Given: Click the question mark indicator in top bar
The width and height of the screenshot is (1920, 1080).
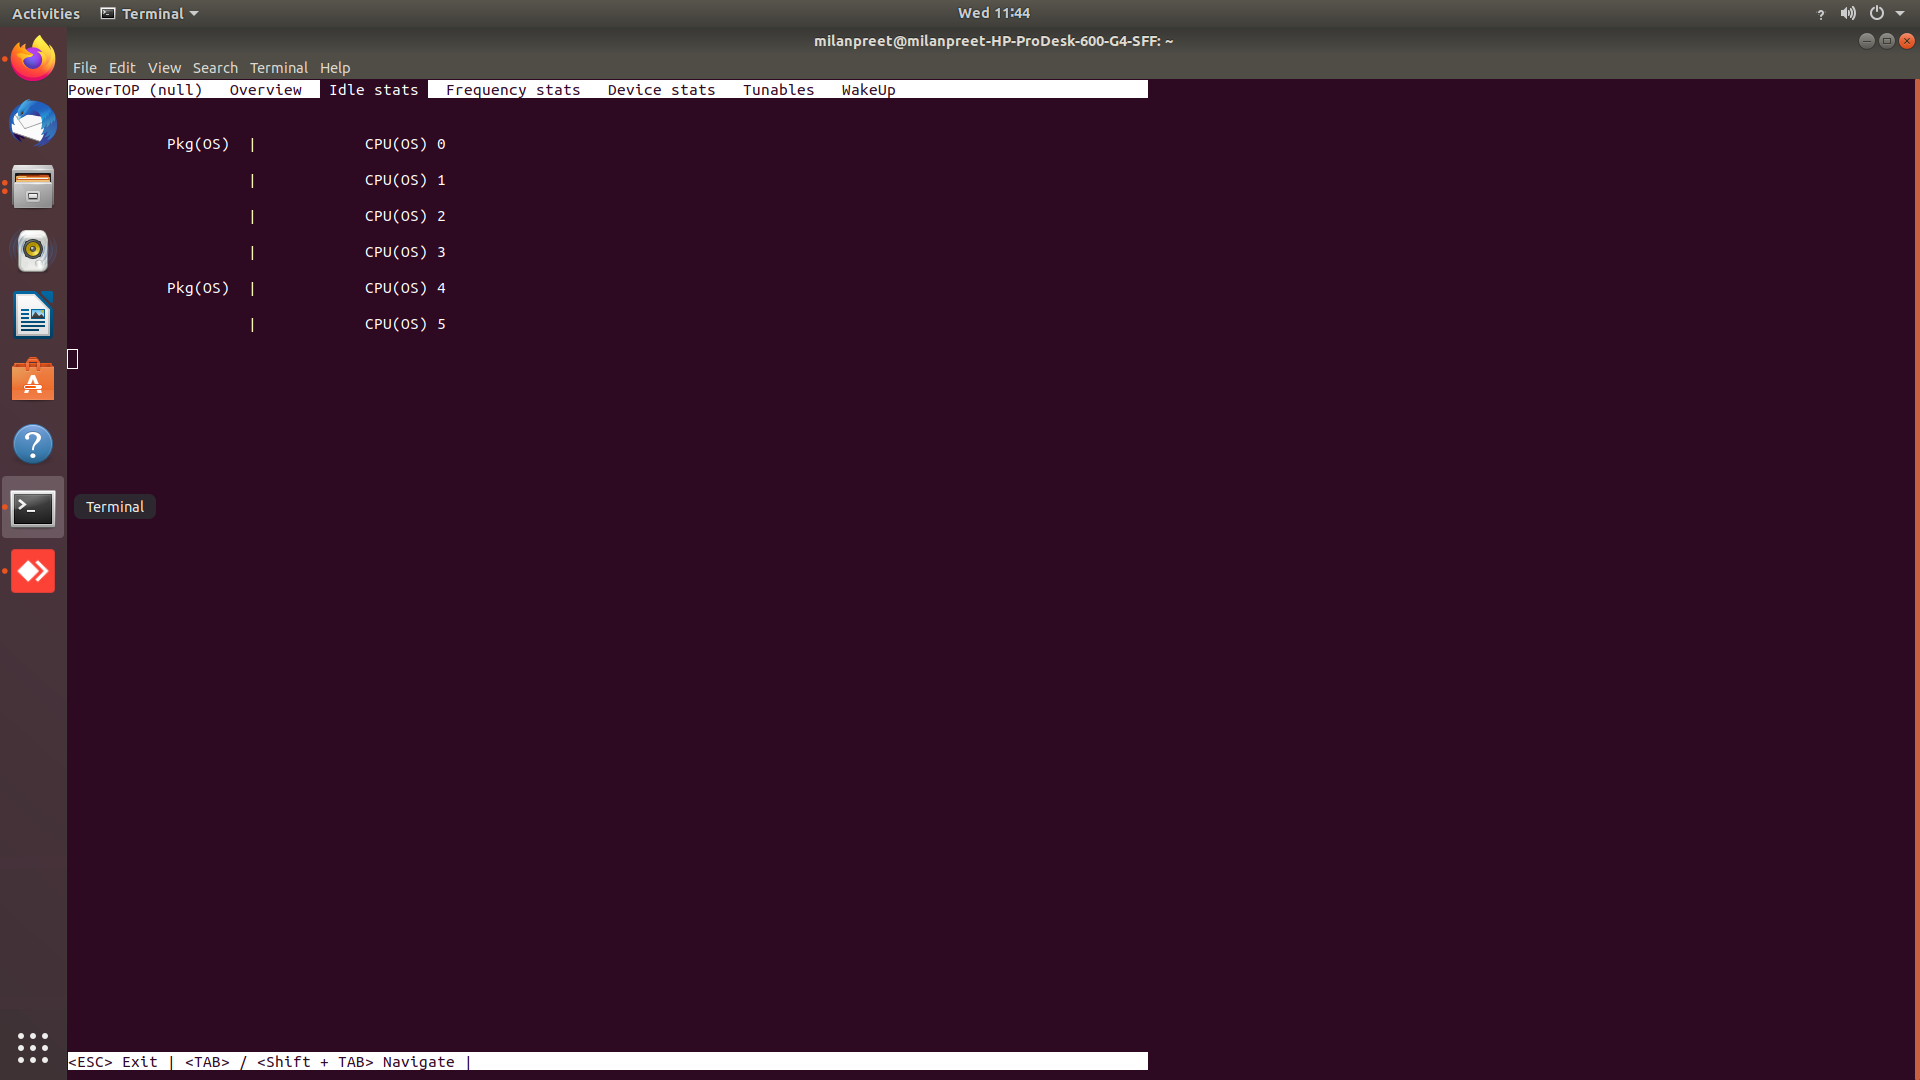Looking at the screenshot, I should 1820,14.
